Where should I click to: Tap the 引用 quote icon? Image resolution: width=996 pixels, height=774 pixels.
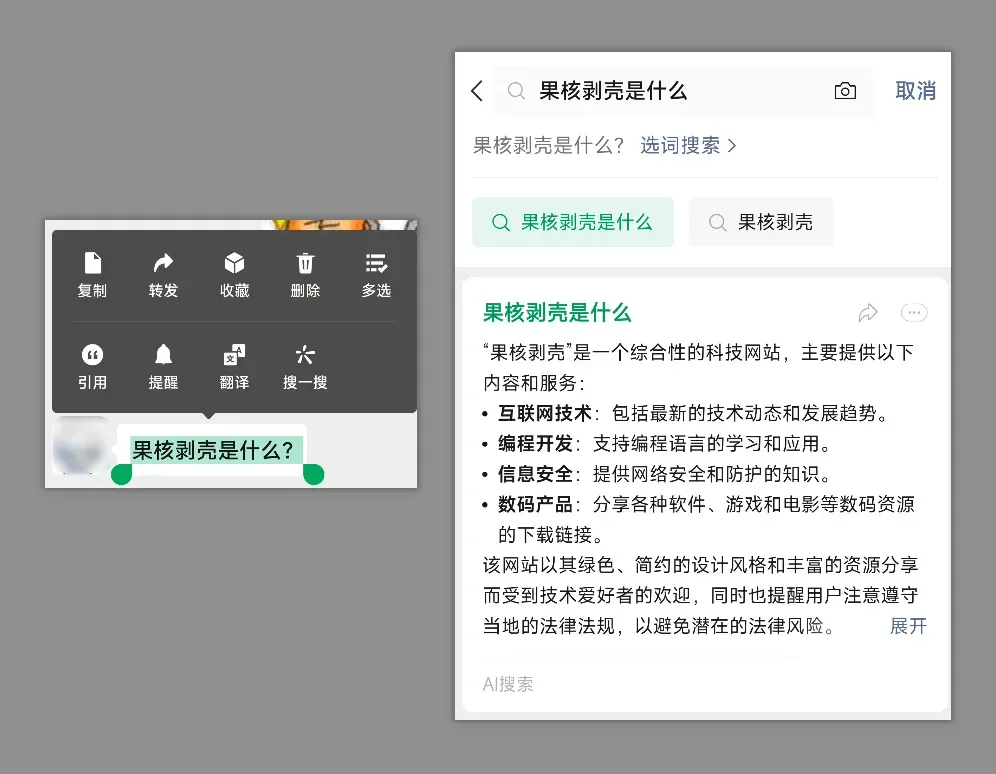[x=93, y=354]
